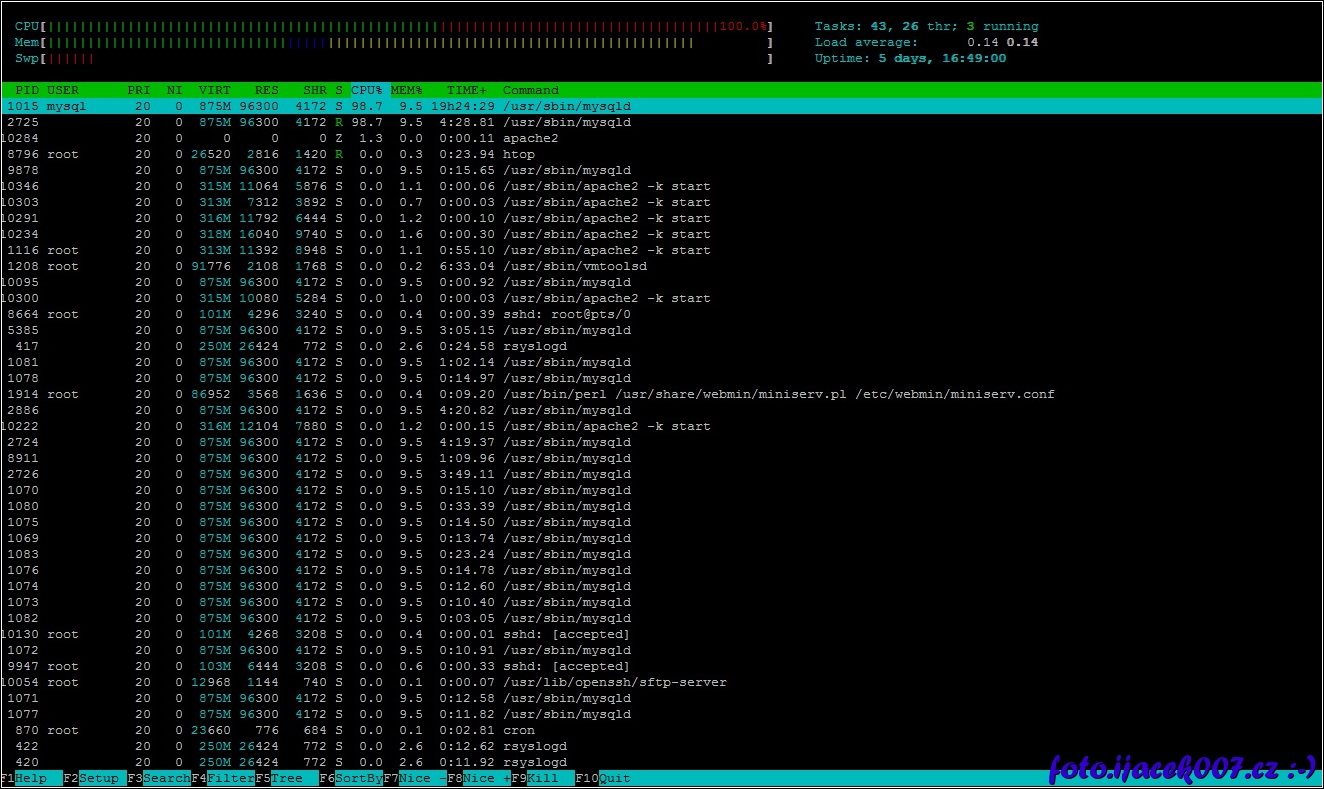Sort by the MEM% column header
This screenshot has width=1324, height=789.
tap(406, 90)
